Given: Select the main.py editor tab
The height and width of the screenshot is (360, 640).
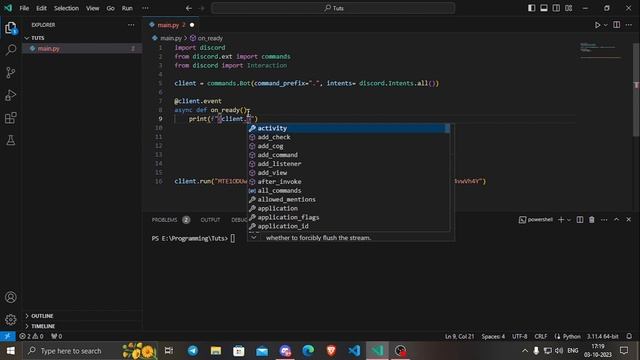Looking at the screenshot, I should [171, 25].
